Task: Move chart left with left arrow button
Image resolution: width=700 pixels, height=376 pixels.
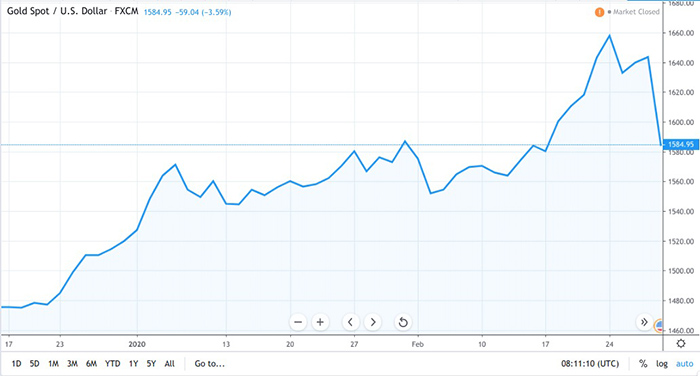Action: coord(350,322)
